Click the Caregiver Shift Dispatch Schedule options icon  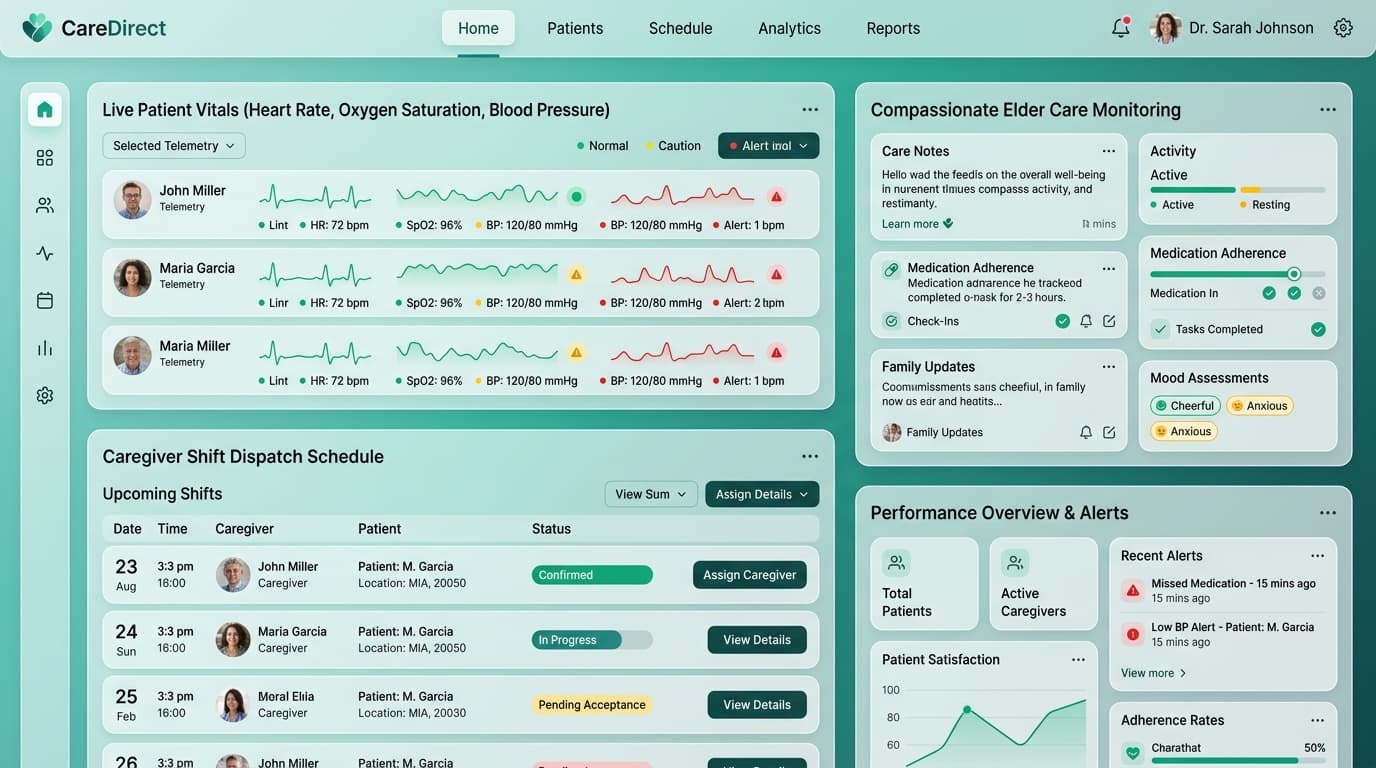(810, 456)
